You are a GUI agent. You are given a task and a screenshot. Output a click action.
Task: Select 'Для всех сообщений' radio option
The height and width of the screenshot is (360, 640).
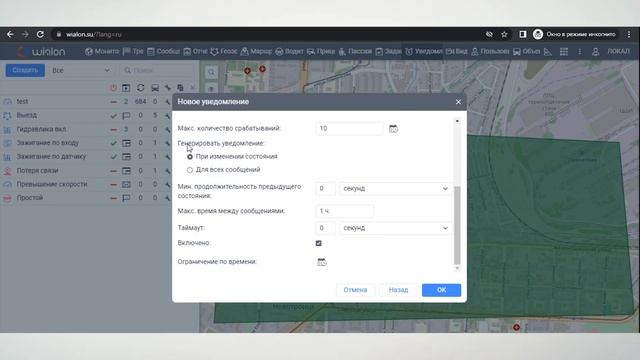[x=190, y=170]
